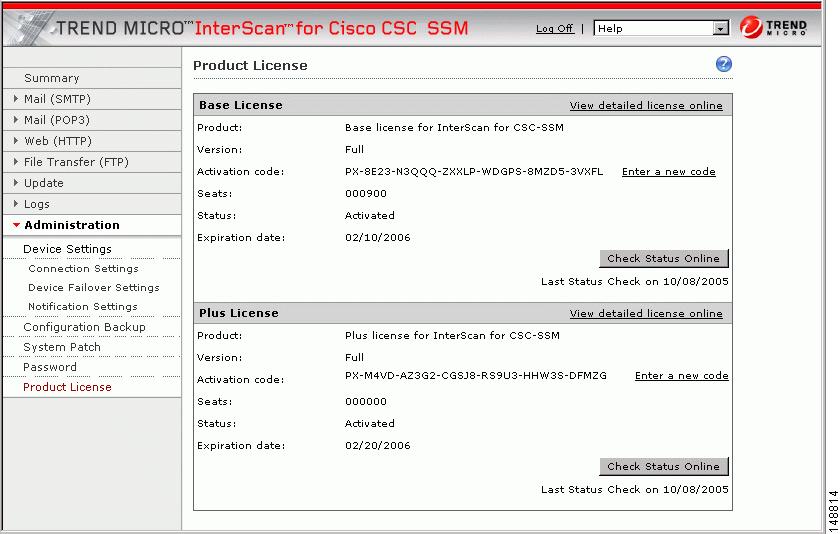840x534 pixels.
Task: Open Configuration Backup
Action: tap(84, 327)
